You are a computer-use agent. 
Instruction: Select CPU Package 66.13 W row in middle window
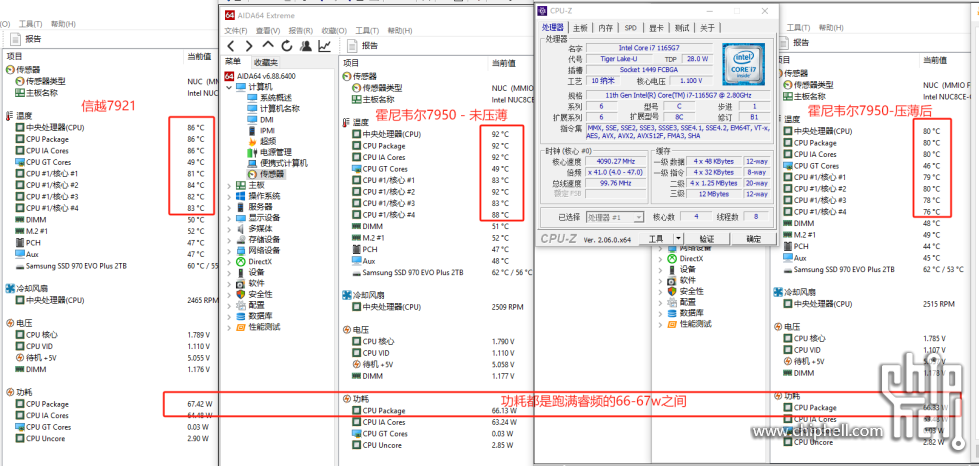pos(437,411)
